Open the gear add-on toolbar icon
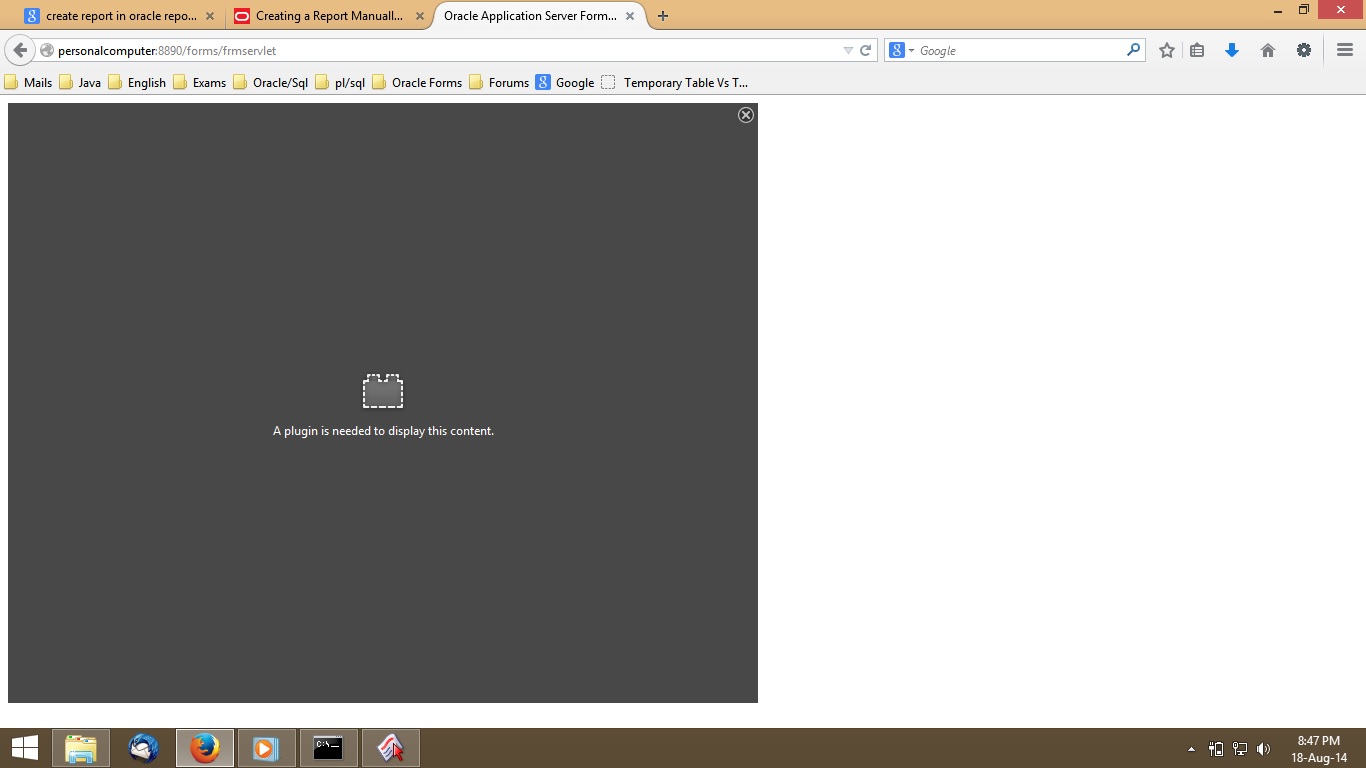 pos(1304,50)
